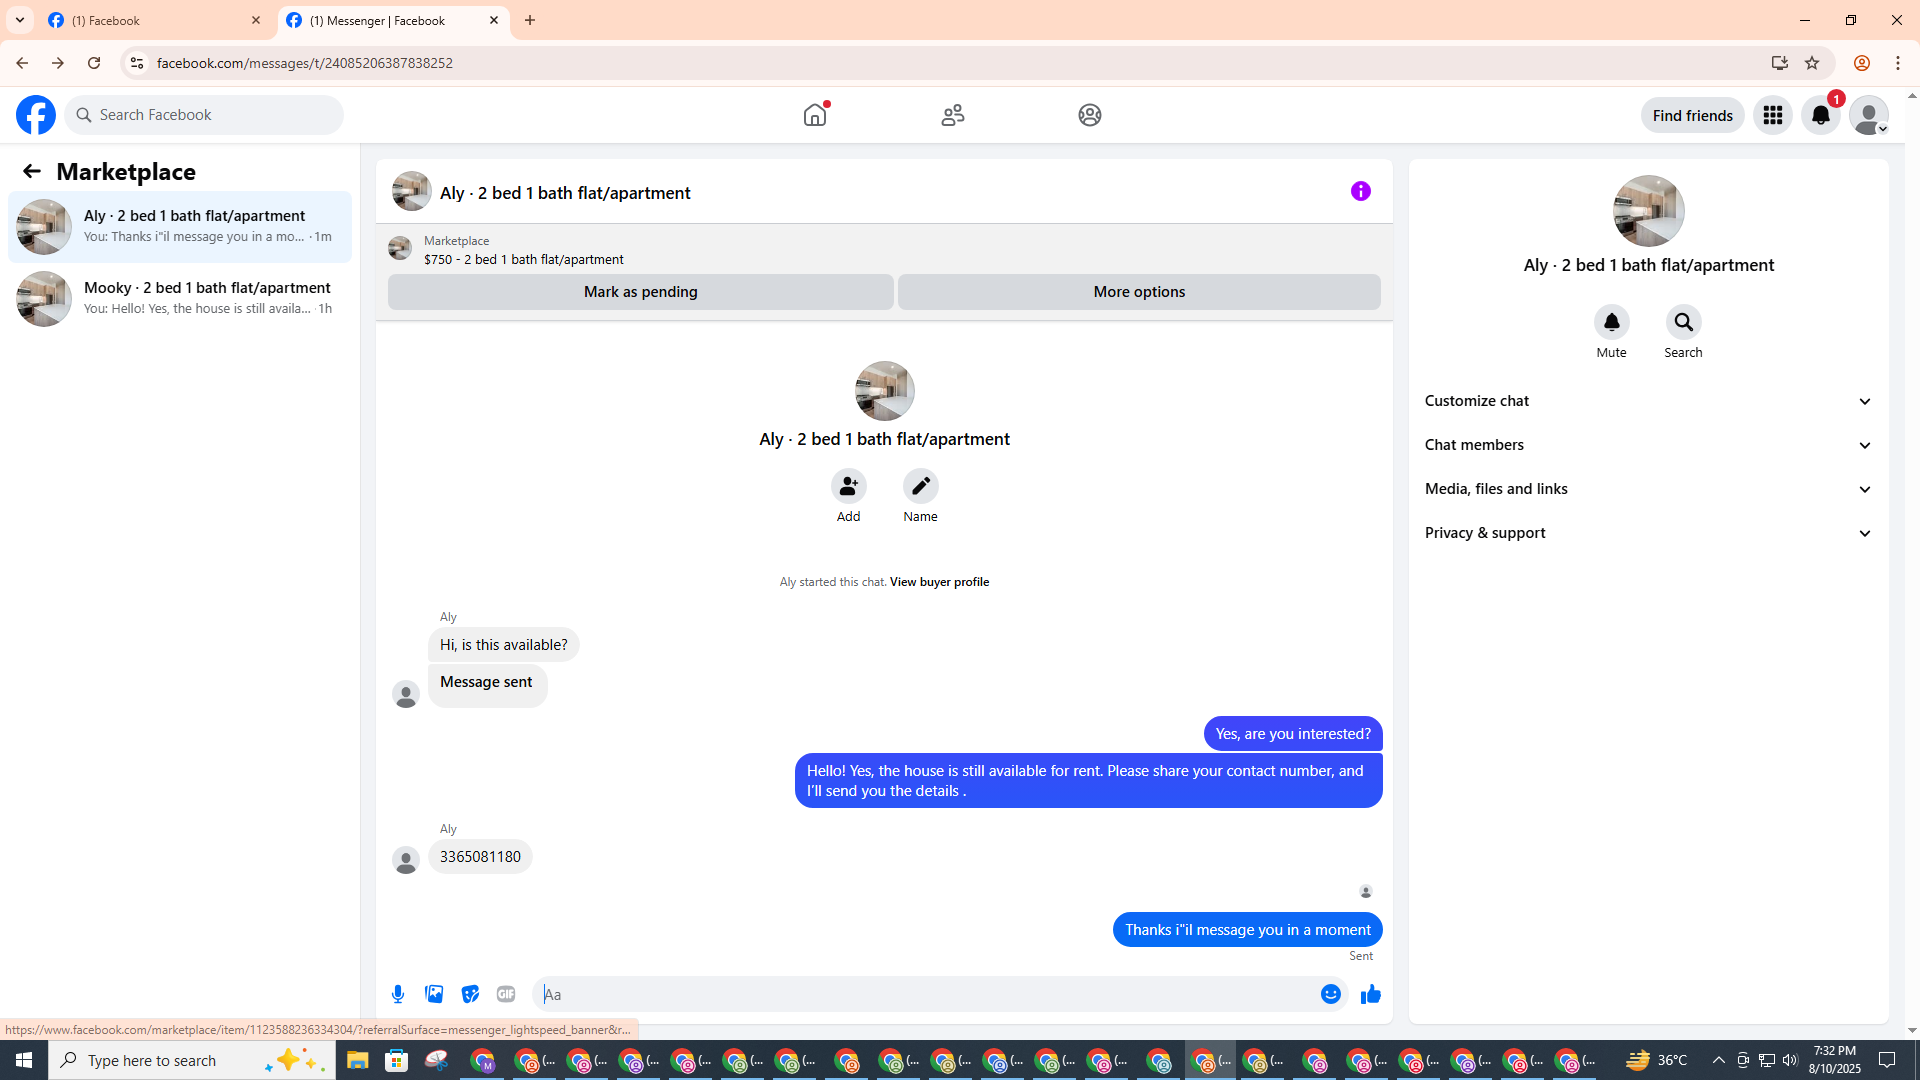Click Mark as pending button
This screenshot has height=1080, width=1920.
[640, 292]
